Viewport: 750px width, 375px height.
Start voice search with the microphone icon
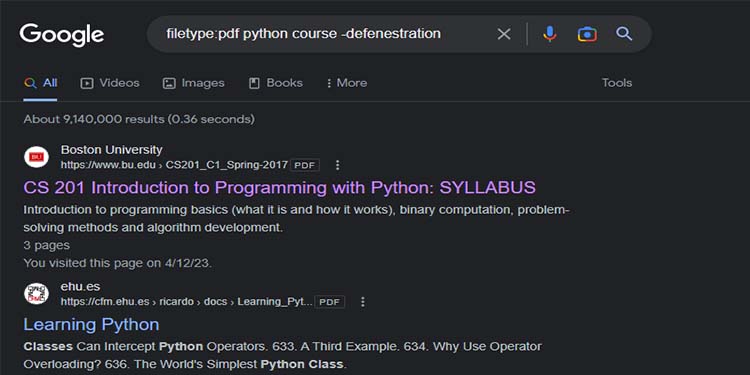tap(550, 34)
